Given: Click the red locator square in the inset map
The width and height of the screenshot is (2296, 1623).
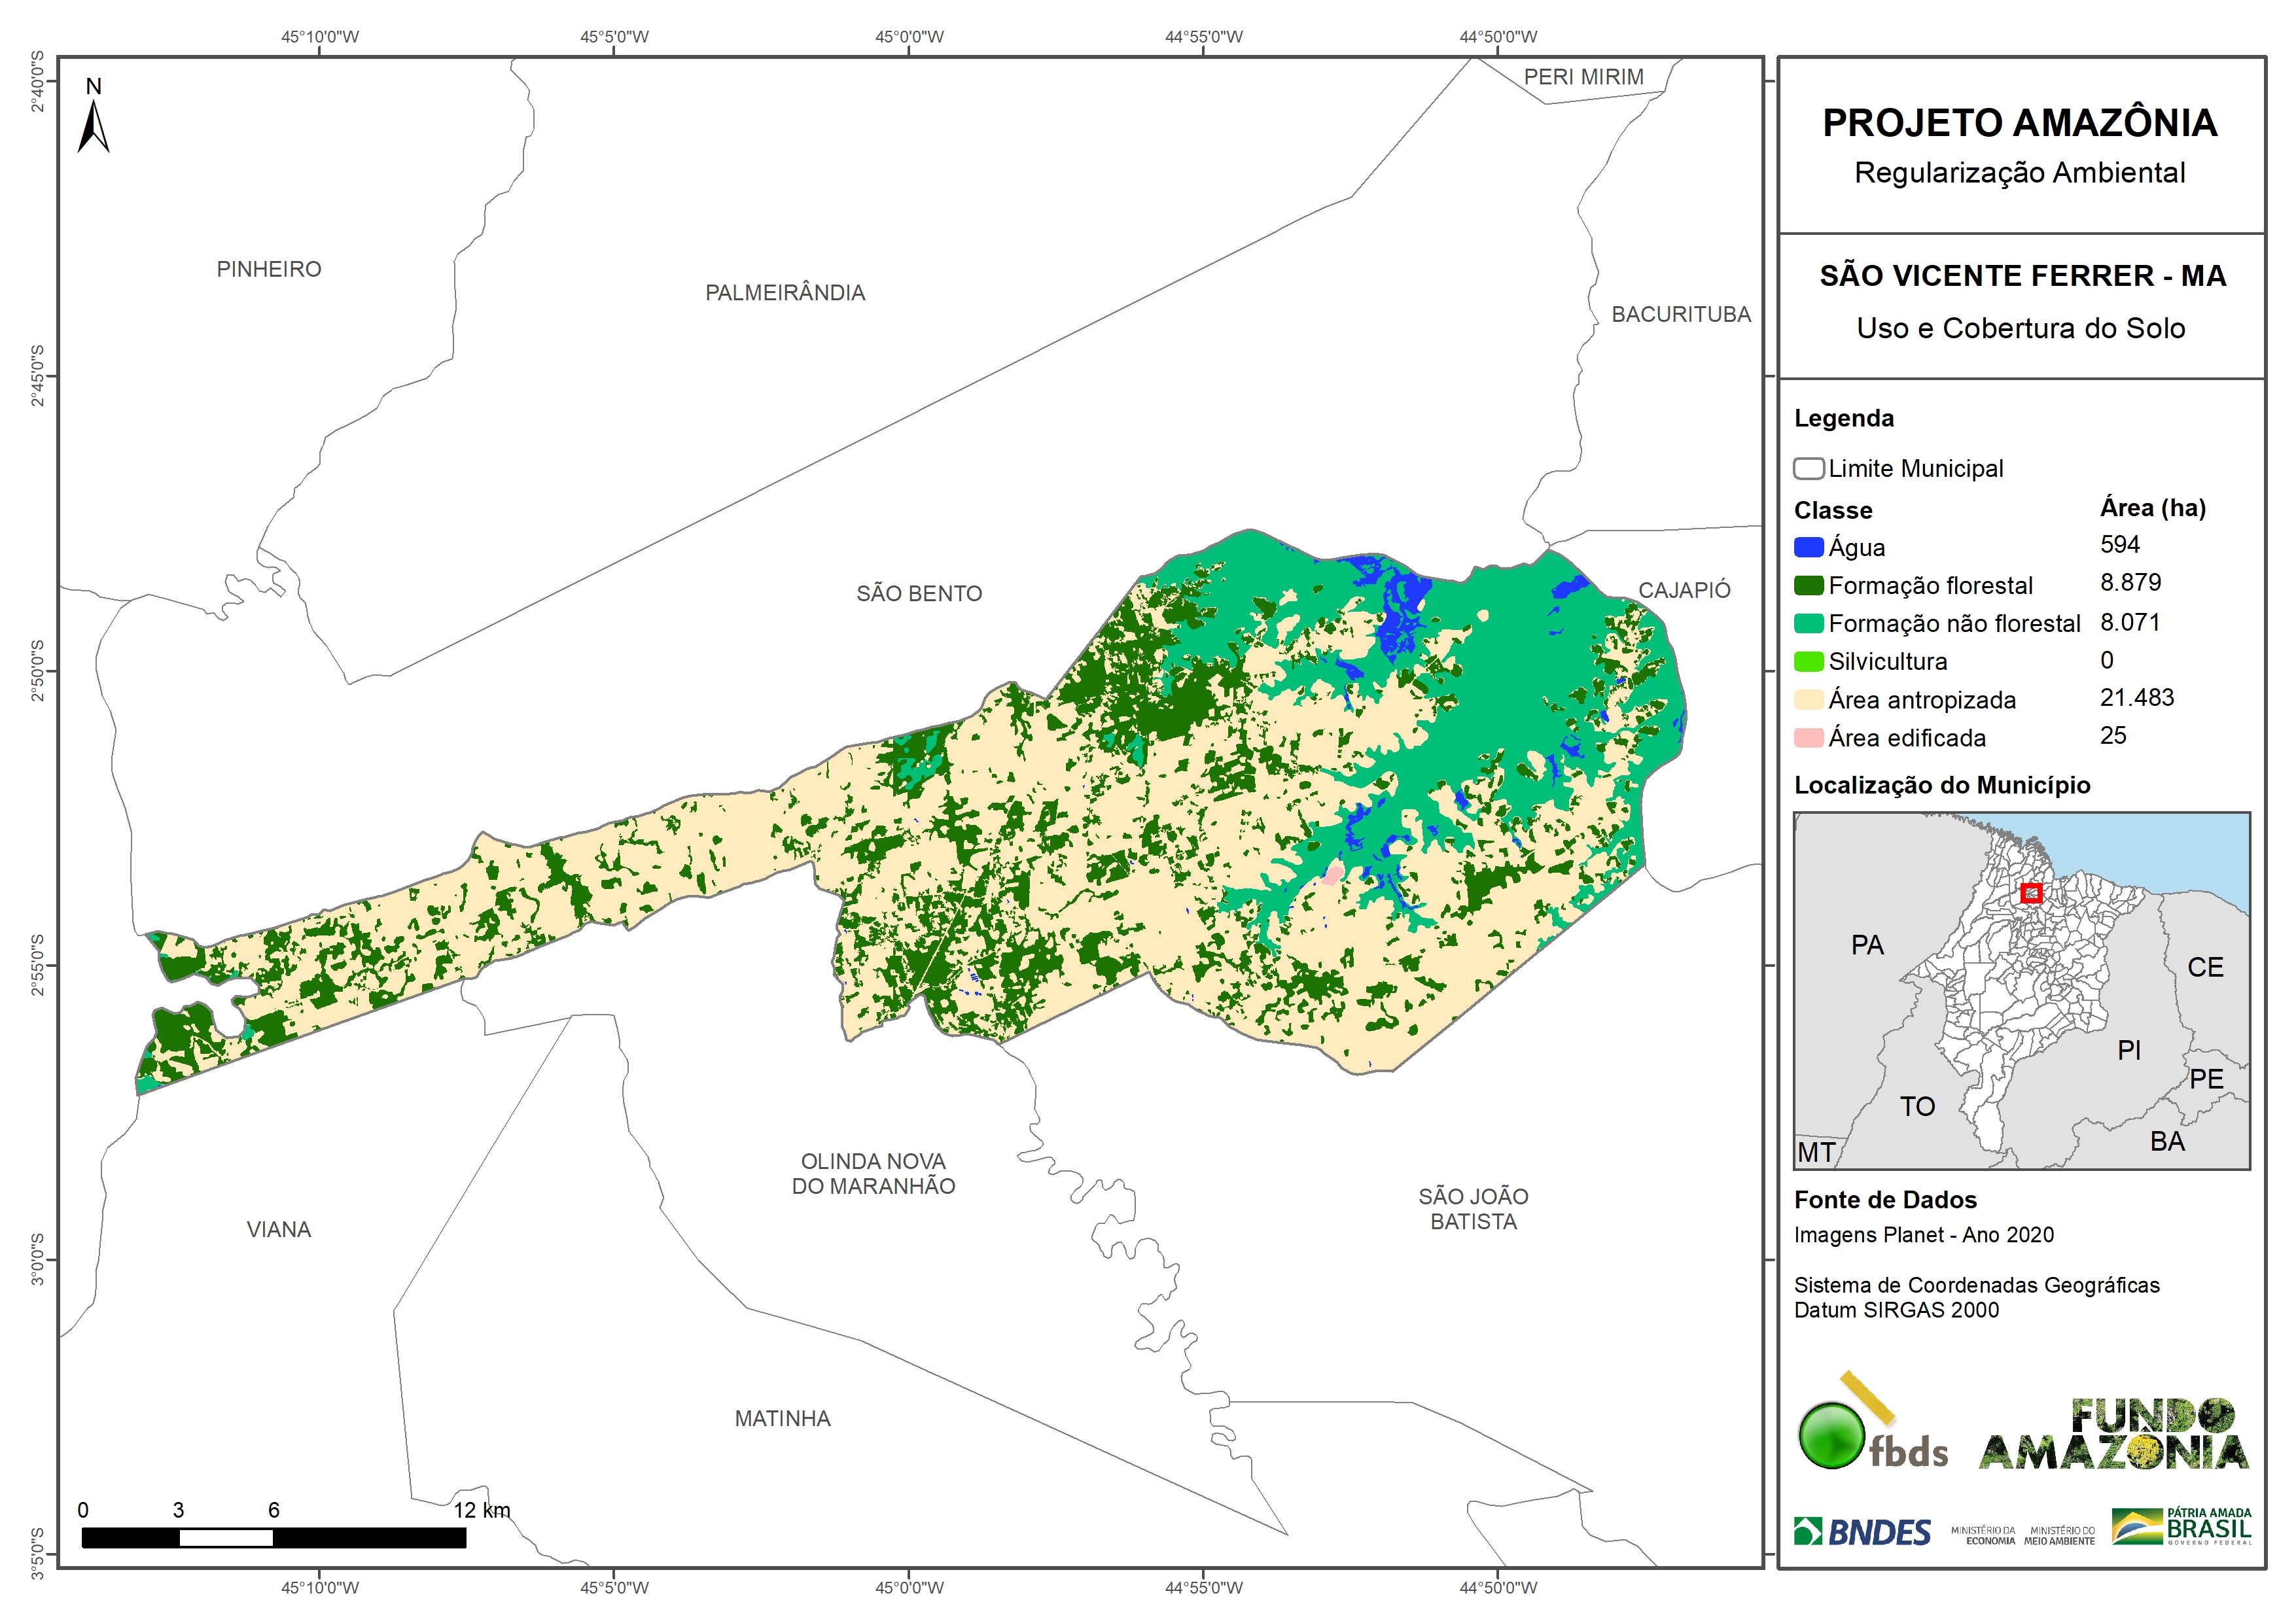Looking at the screenshot, I should [x=2031, y=893].
